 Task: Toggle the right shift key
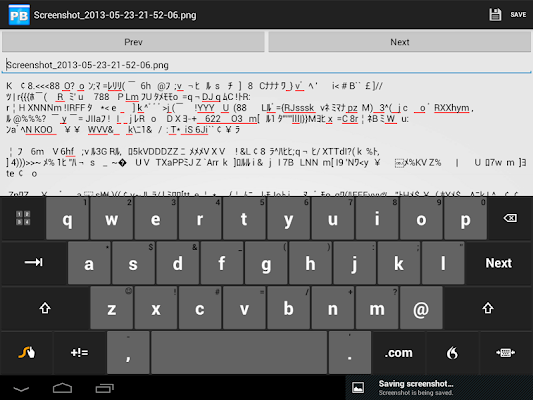click(x=488, y=308)
